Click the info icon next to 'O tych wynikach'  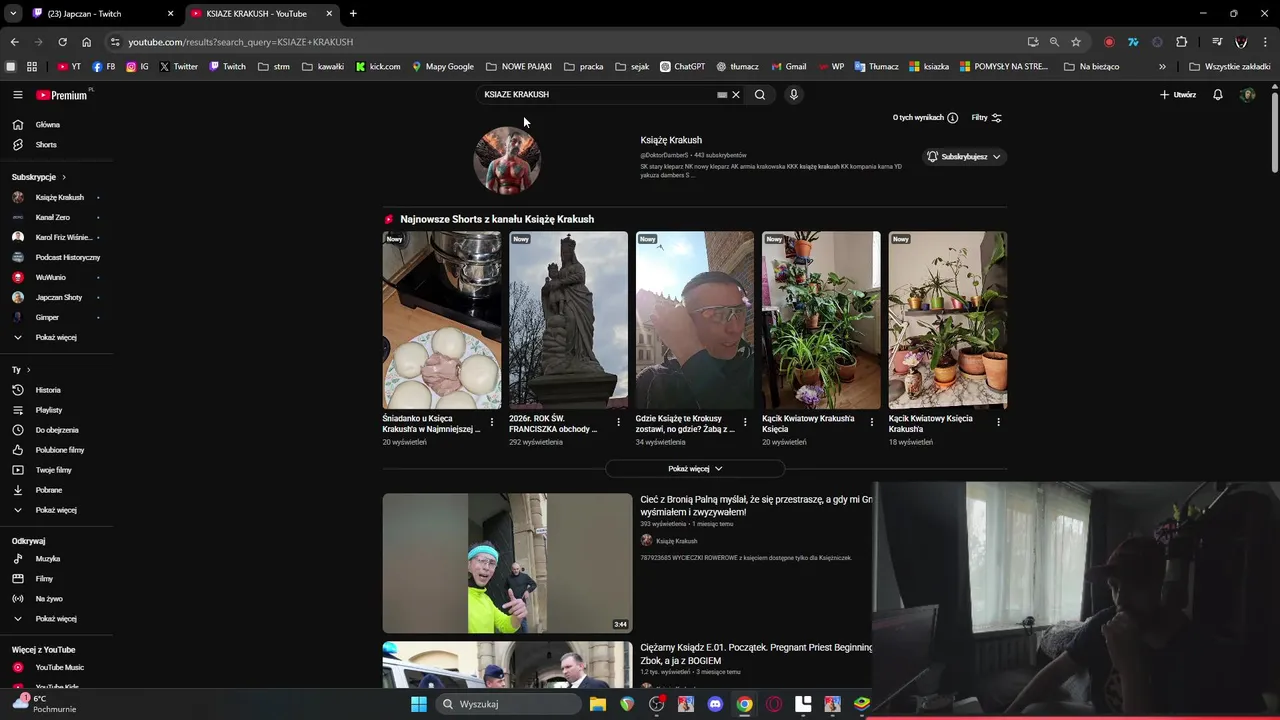pos(952,118)
